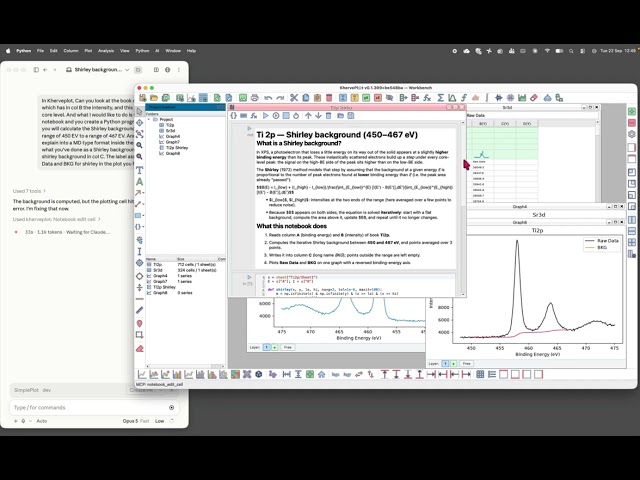
Task: Open macOS Spotlight search icon
Action: tap(571, 51)
